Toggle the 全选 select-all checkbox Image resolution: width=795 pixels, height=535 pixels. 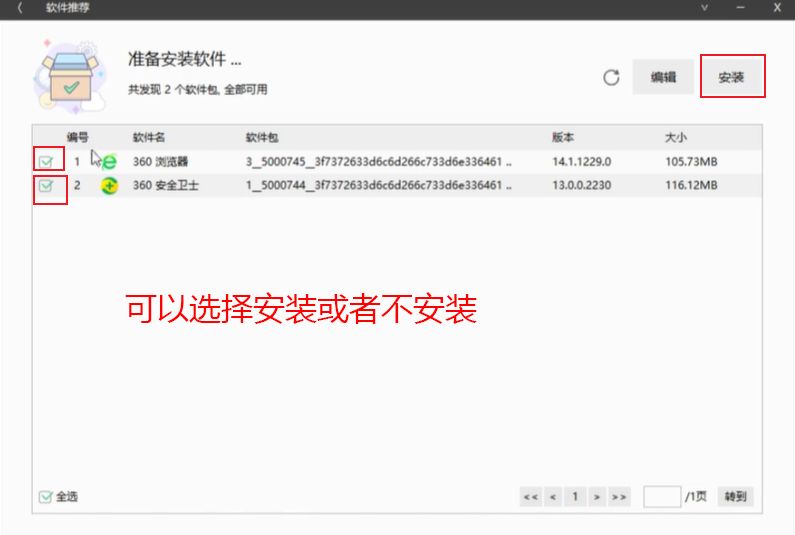(45, 496)
